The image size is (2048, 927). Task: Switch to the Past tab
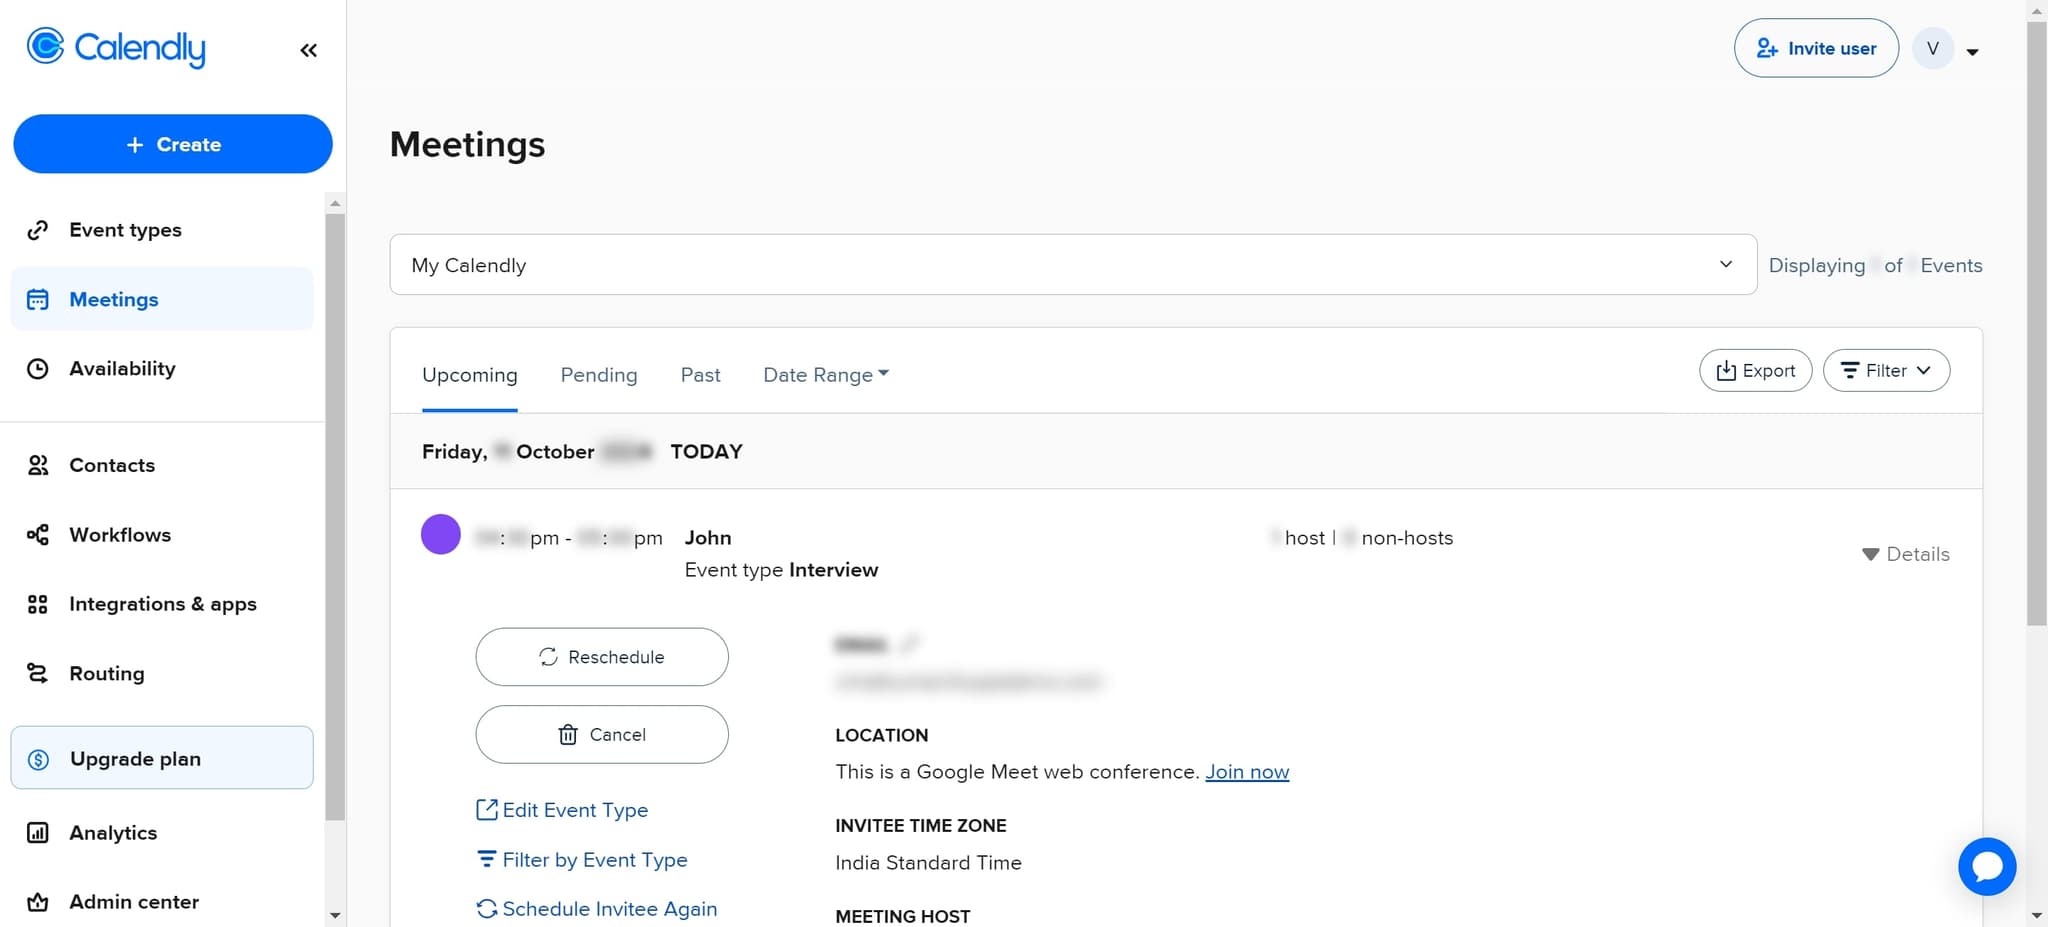(700, 375)
